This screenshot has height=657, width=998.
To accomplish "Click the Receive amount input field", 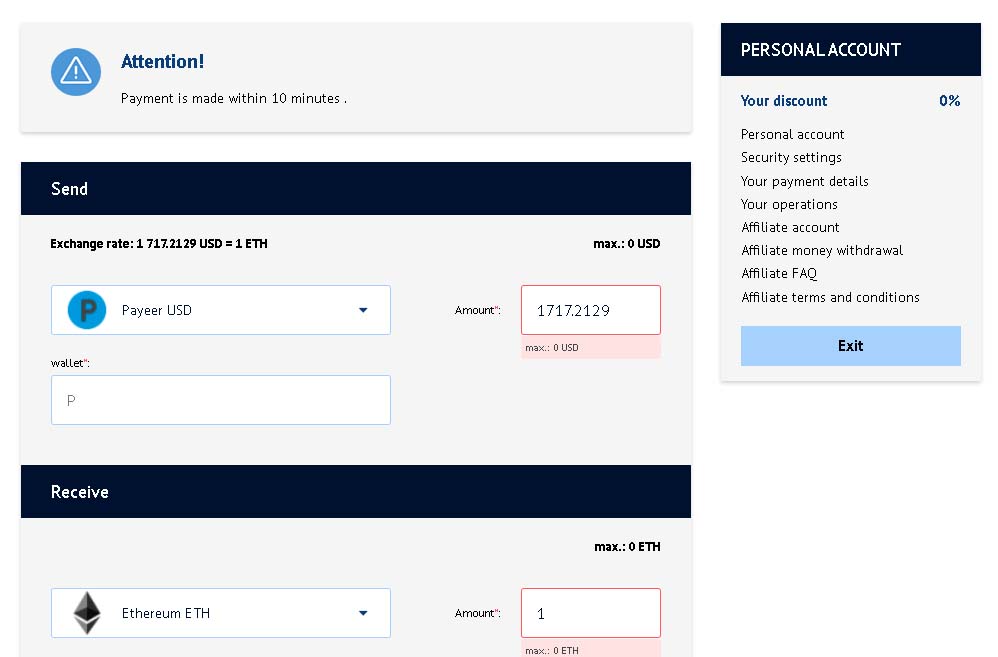I will [590, 613].
